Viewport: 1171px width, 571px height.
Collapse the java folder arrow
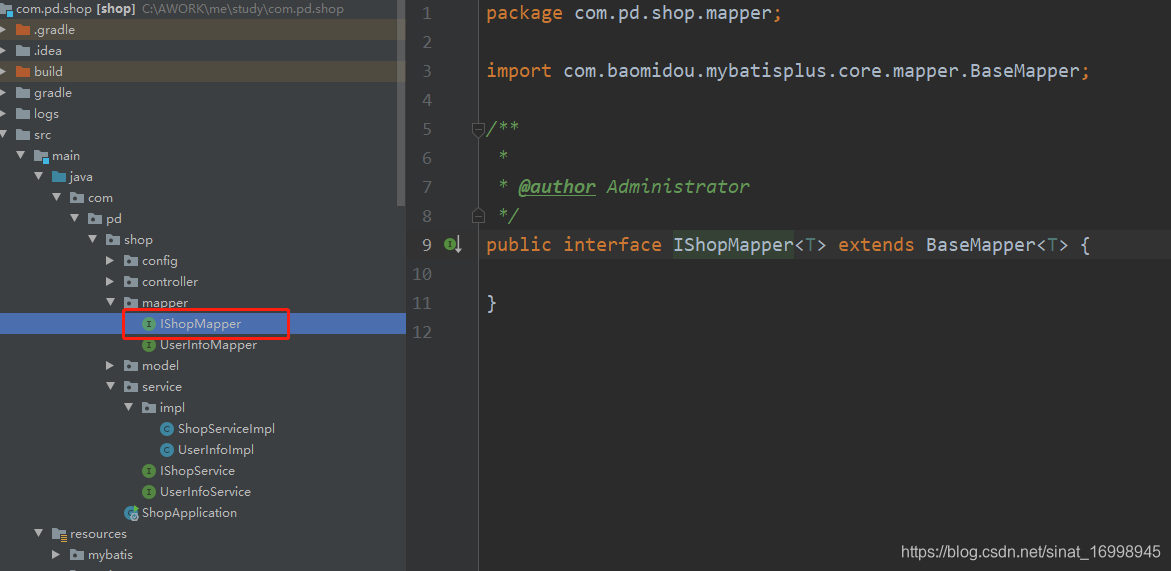pyautogui.click(x=39, y=177)
